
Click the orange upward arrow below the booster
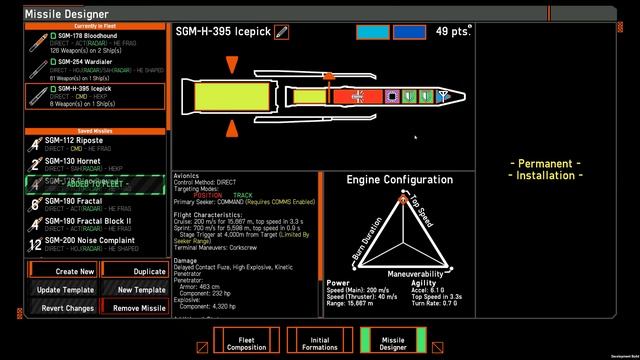point(232,128)
